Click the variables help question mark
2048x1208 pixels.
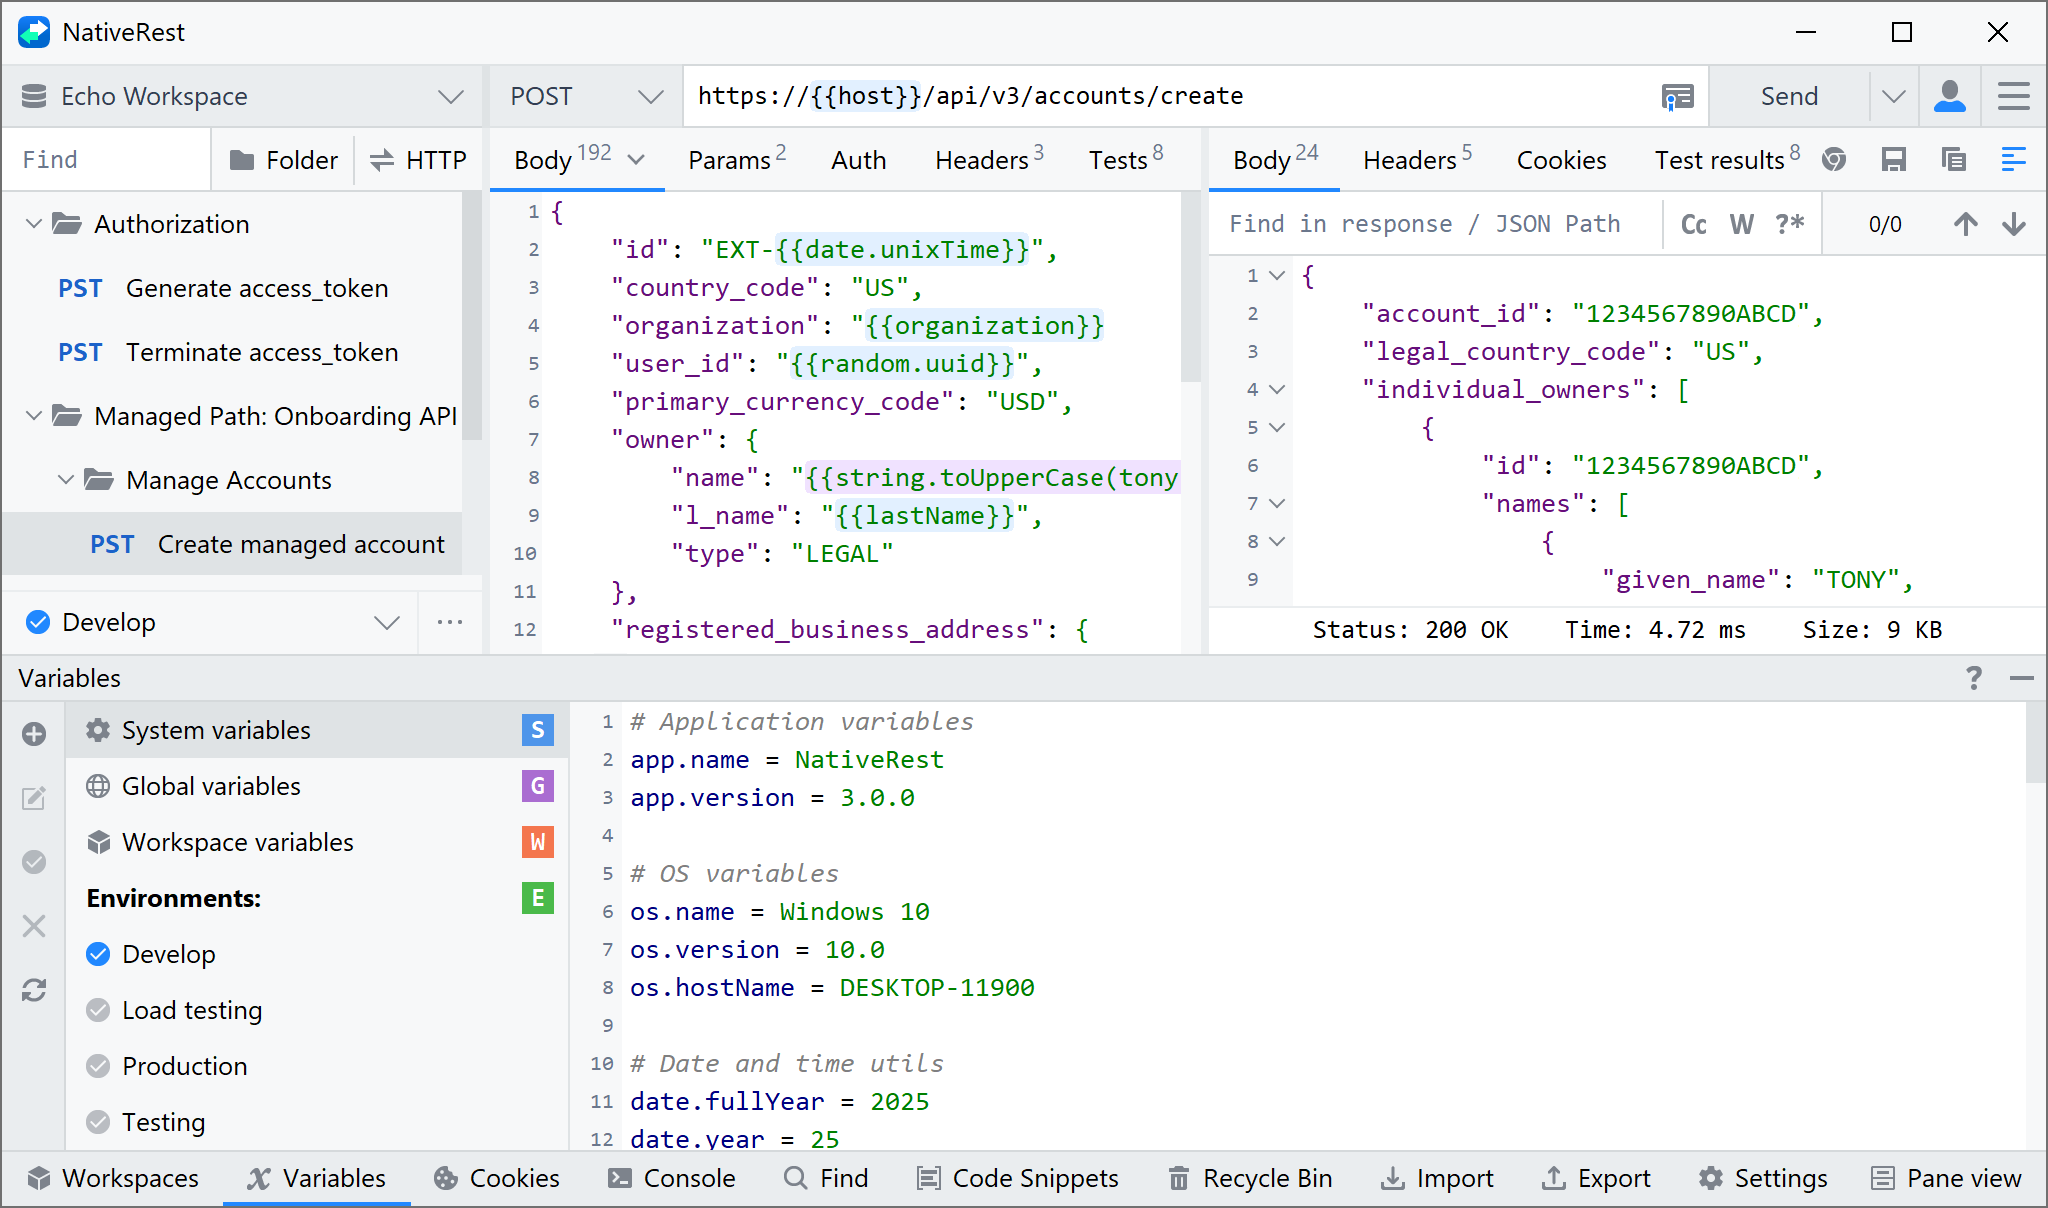(x=1973, y=678)
